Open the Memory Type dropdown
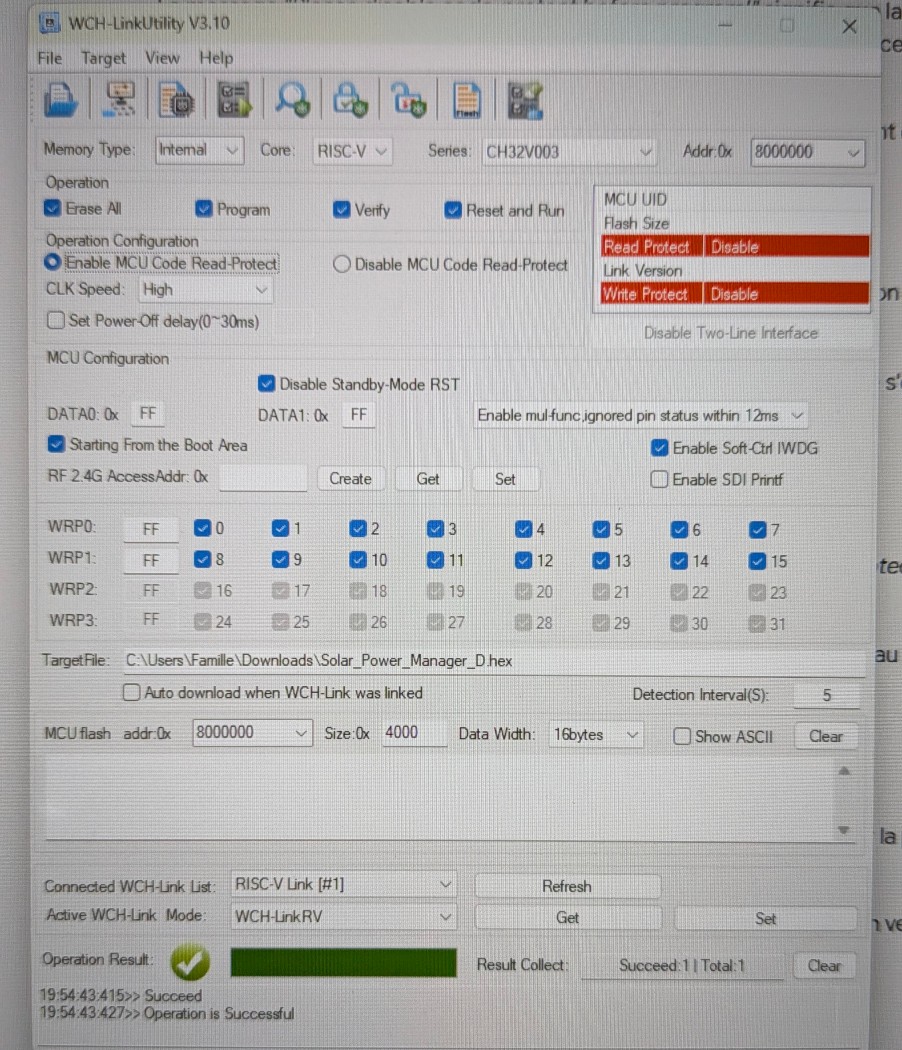The height and width of the screenshot is (1050, 902). click(200, 150)
